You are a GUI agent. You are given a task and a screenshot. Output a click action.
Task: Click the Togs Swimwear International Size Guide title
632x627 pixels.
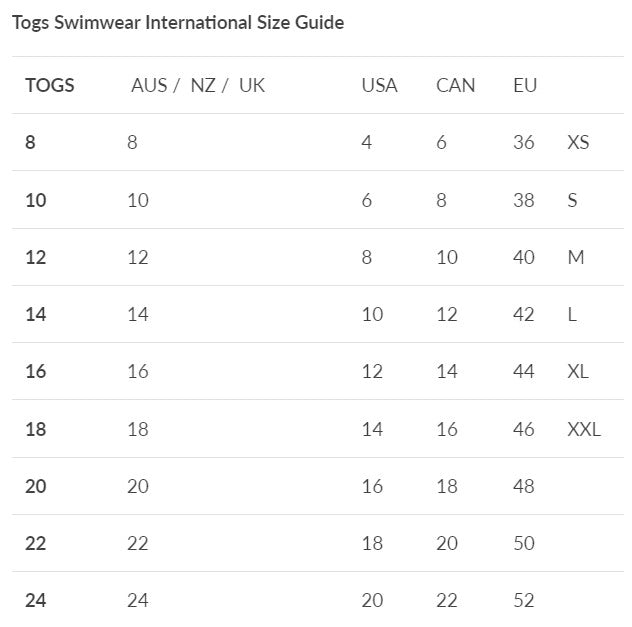[177, 22]
